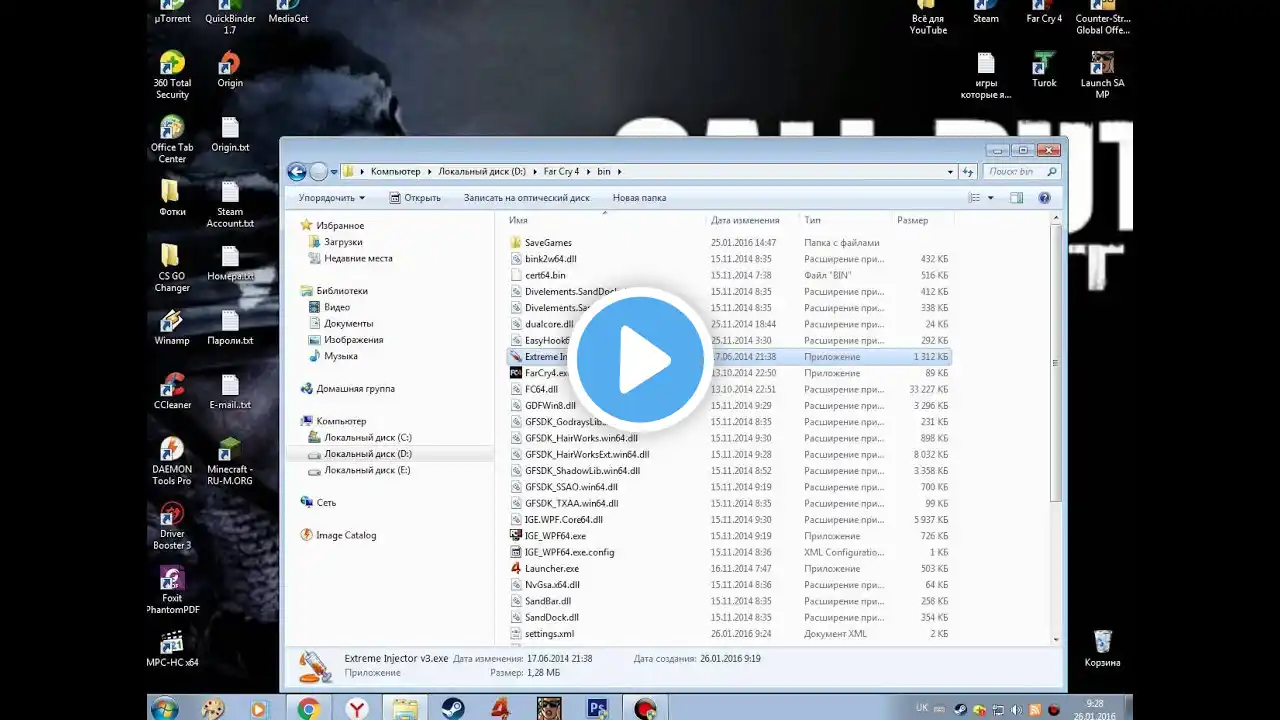Open the CCleaner desktop shortcut
Viewport: 1280px width, 720px height.
(x=172, y=386)
